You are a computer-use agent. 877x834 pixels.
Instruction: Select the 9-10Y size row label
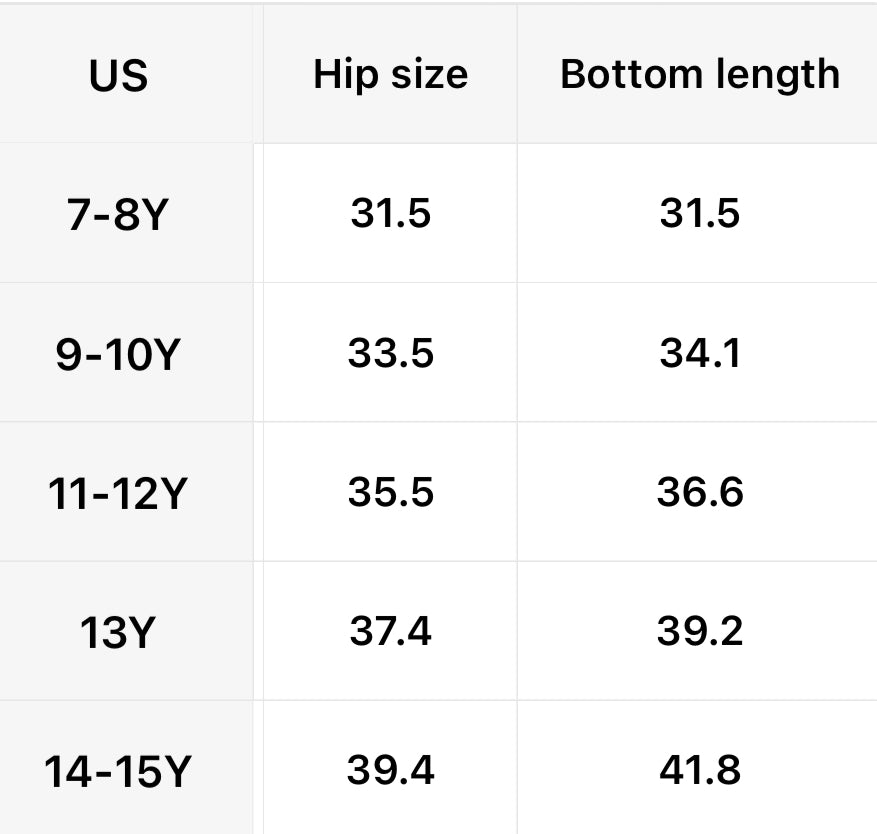[x=116, y=354]
